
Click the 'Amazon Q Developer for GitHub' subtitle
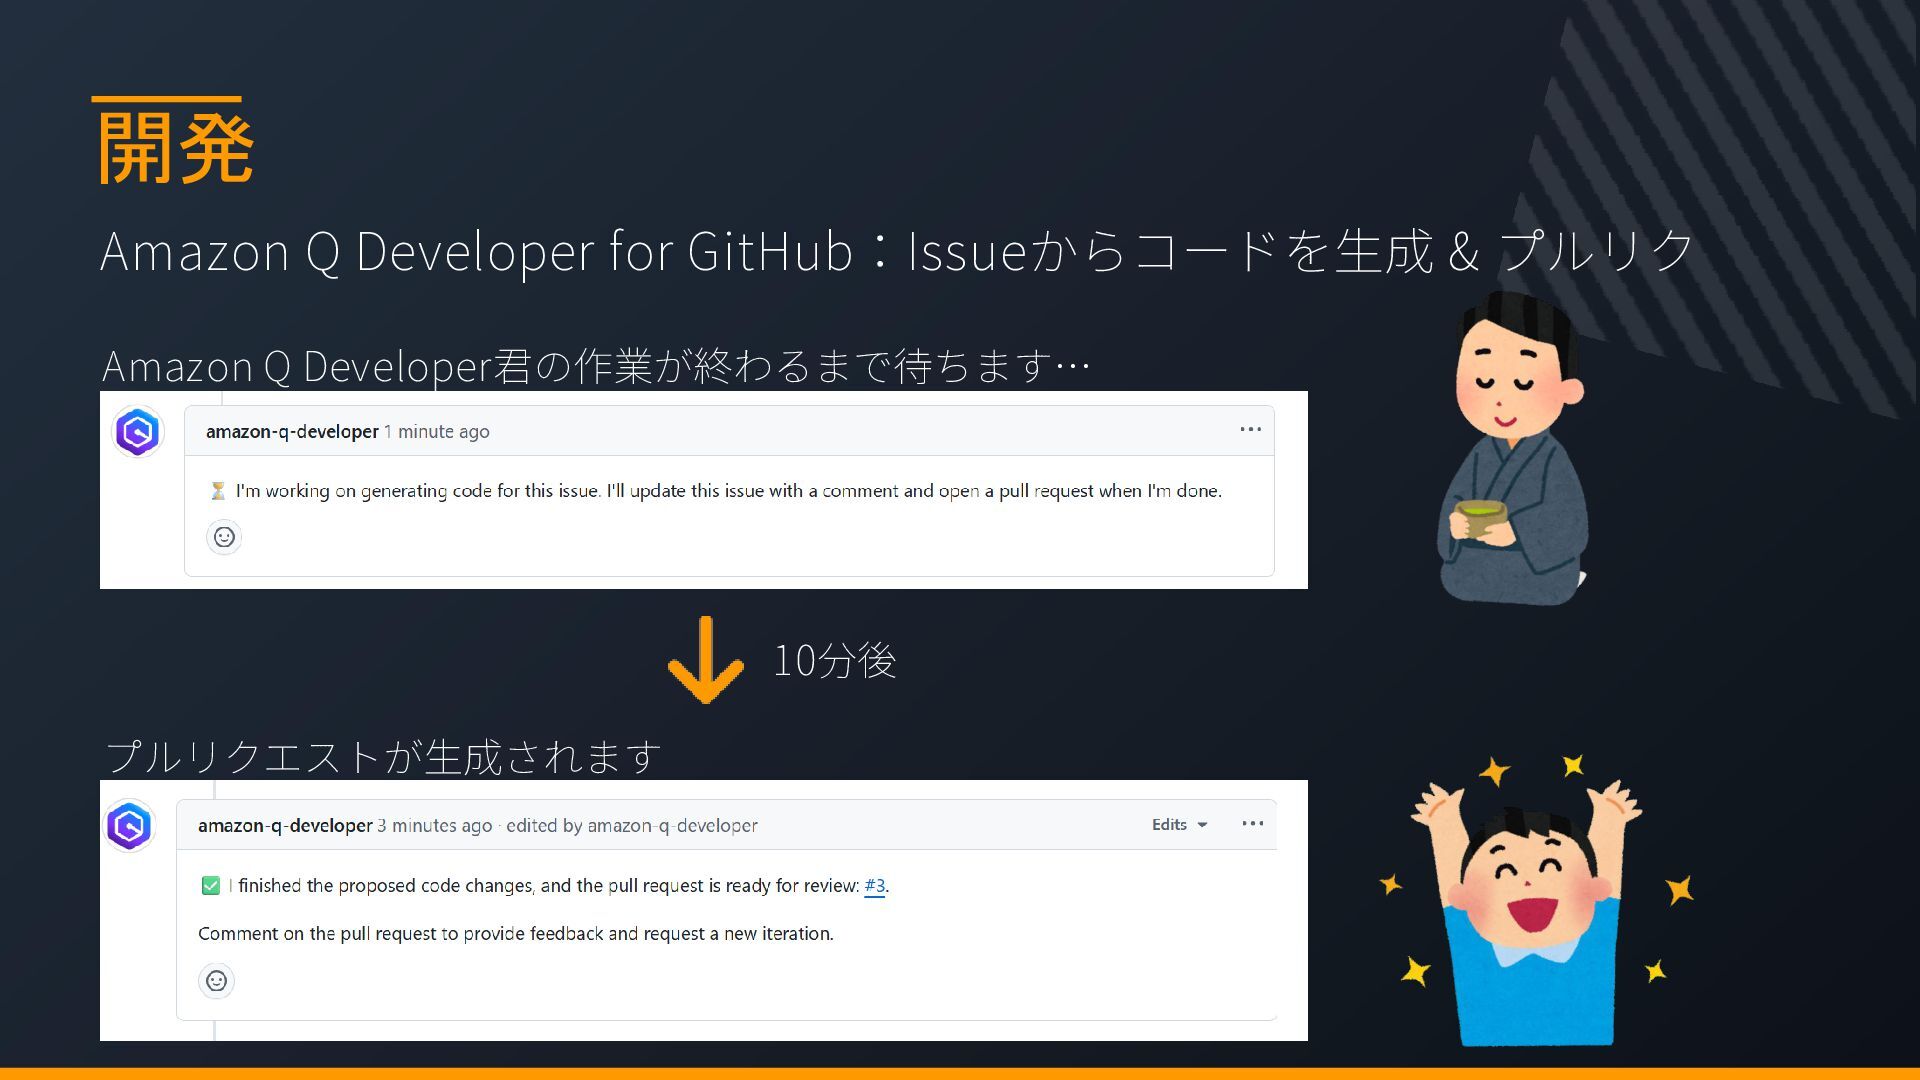897,250
